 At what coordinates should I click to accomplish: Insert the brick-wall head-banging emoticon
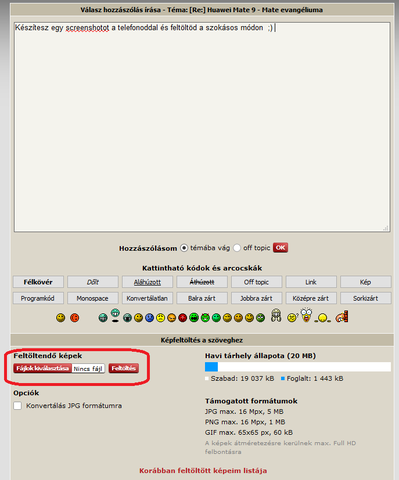tap(341, 316)
